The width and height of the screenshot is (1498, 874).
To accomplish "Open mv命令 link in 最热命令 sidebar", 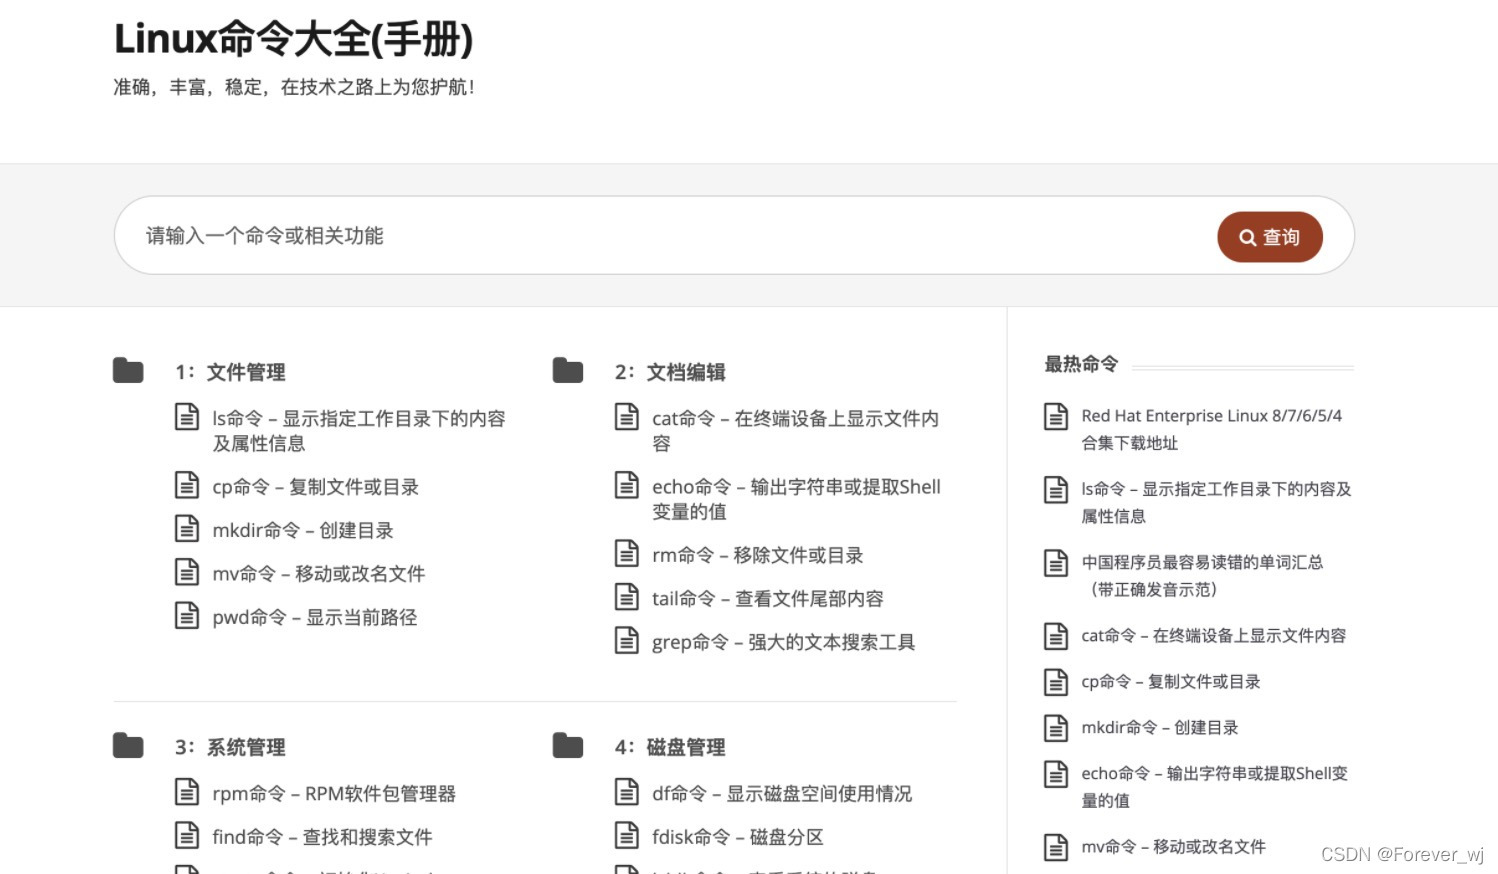I will coord(1174,847).
